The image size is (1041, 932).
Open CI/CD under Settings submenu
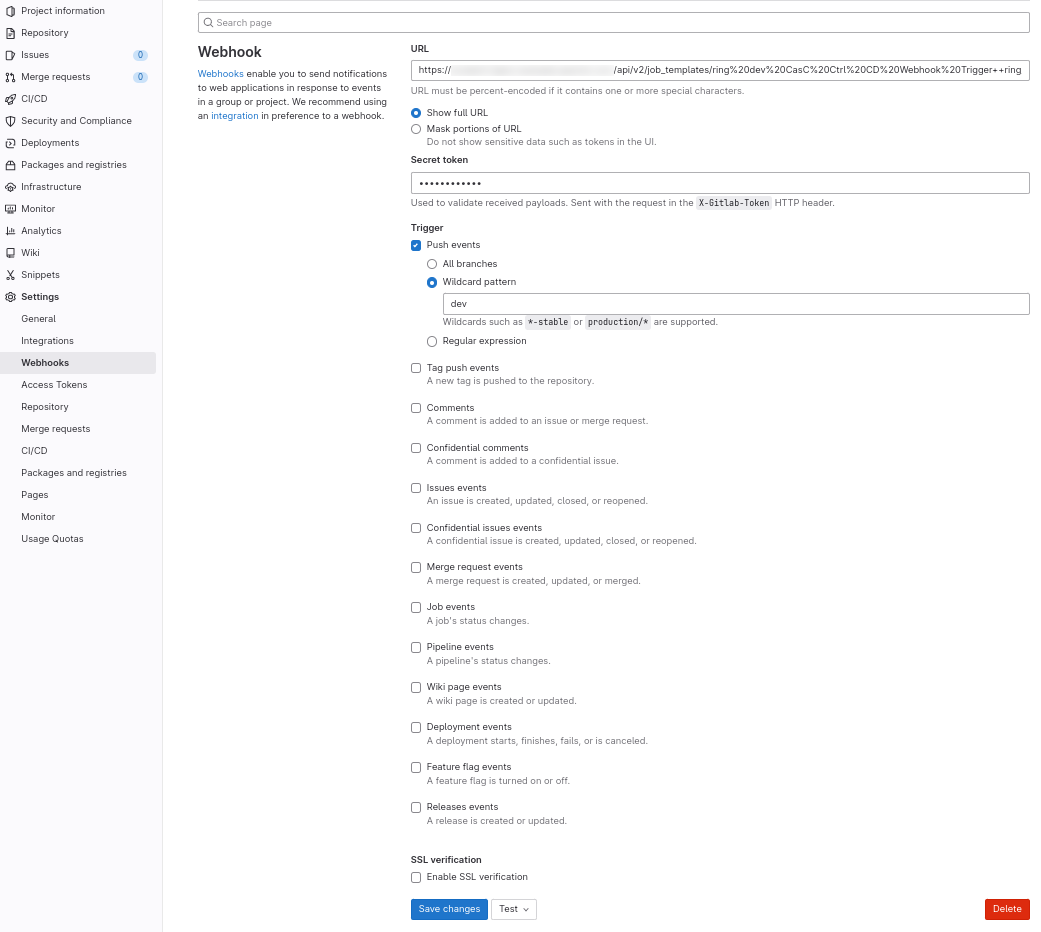point(34,450)
